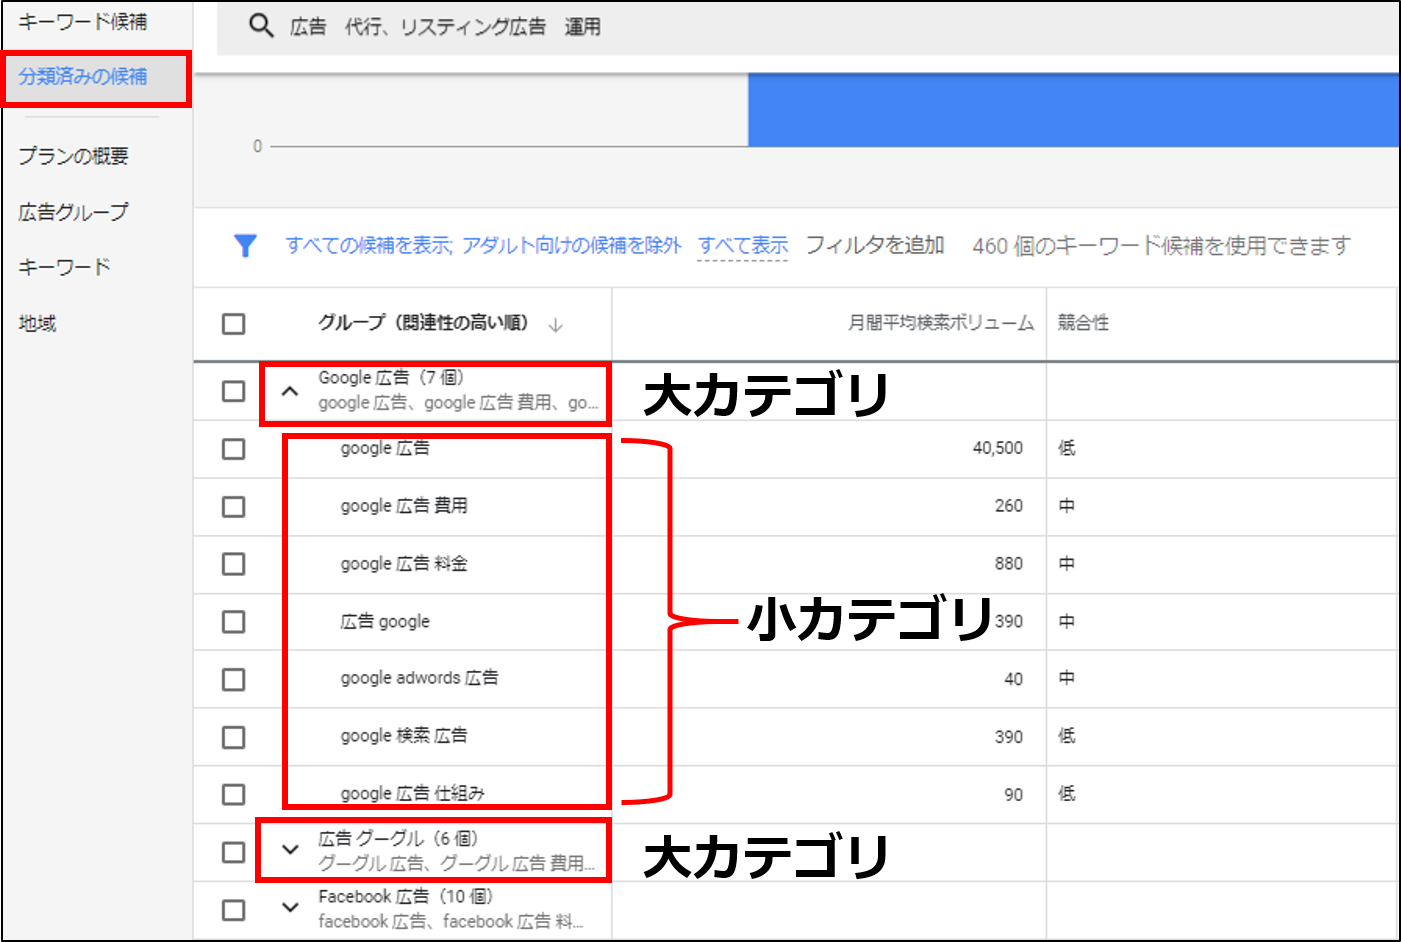The image size is (1401, 942).
Task: Check the box for the Google 広告 group
Action: [x=233, y=391]
